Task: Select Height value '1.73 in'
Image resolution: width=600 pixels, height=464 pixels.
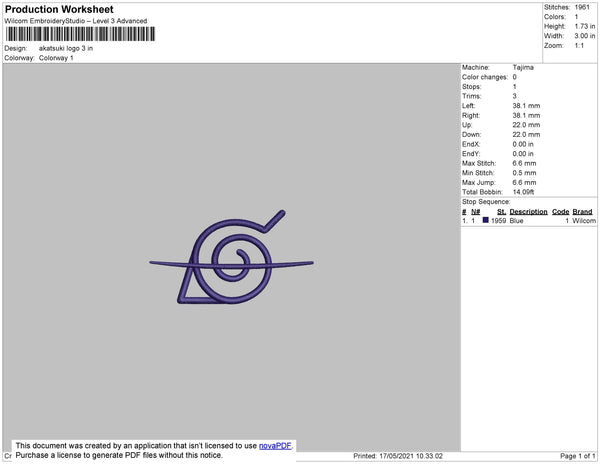Action: [585, 26]
